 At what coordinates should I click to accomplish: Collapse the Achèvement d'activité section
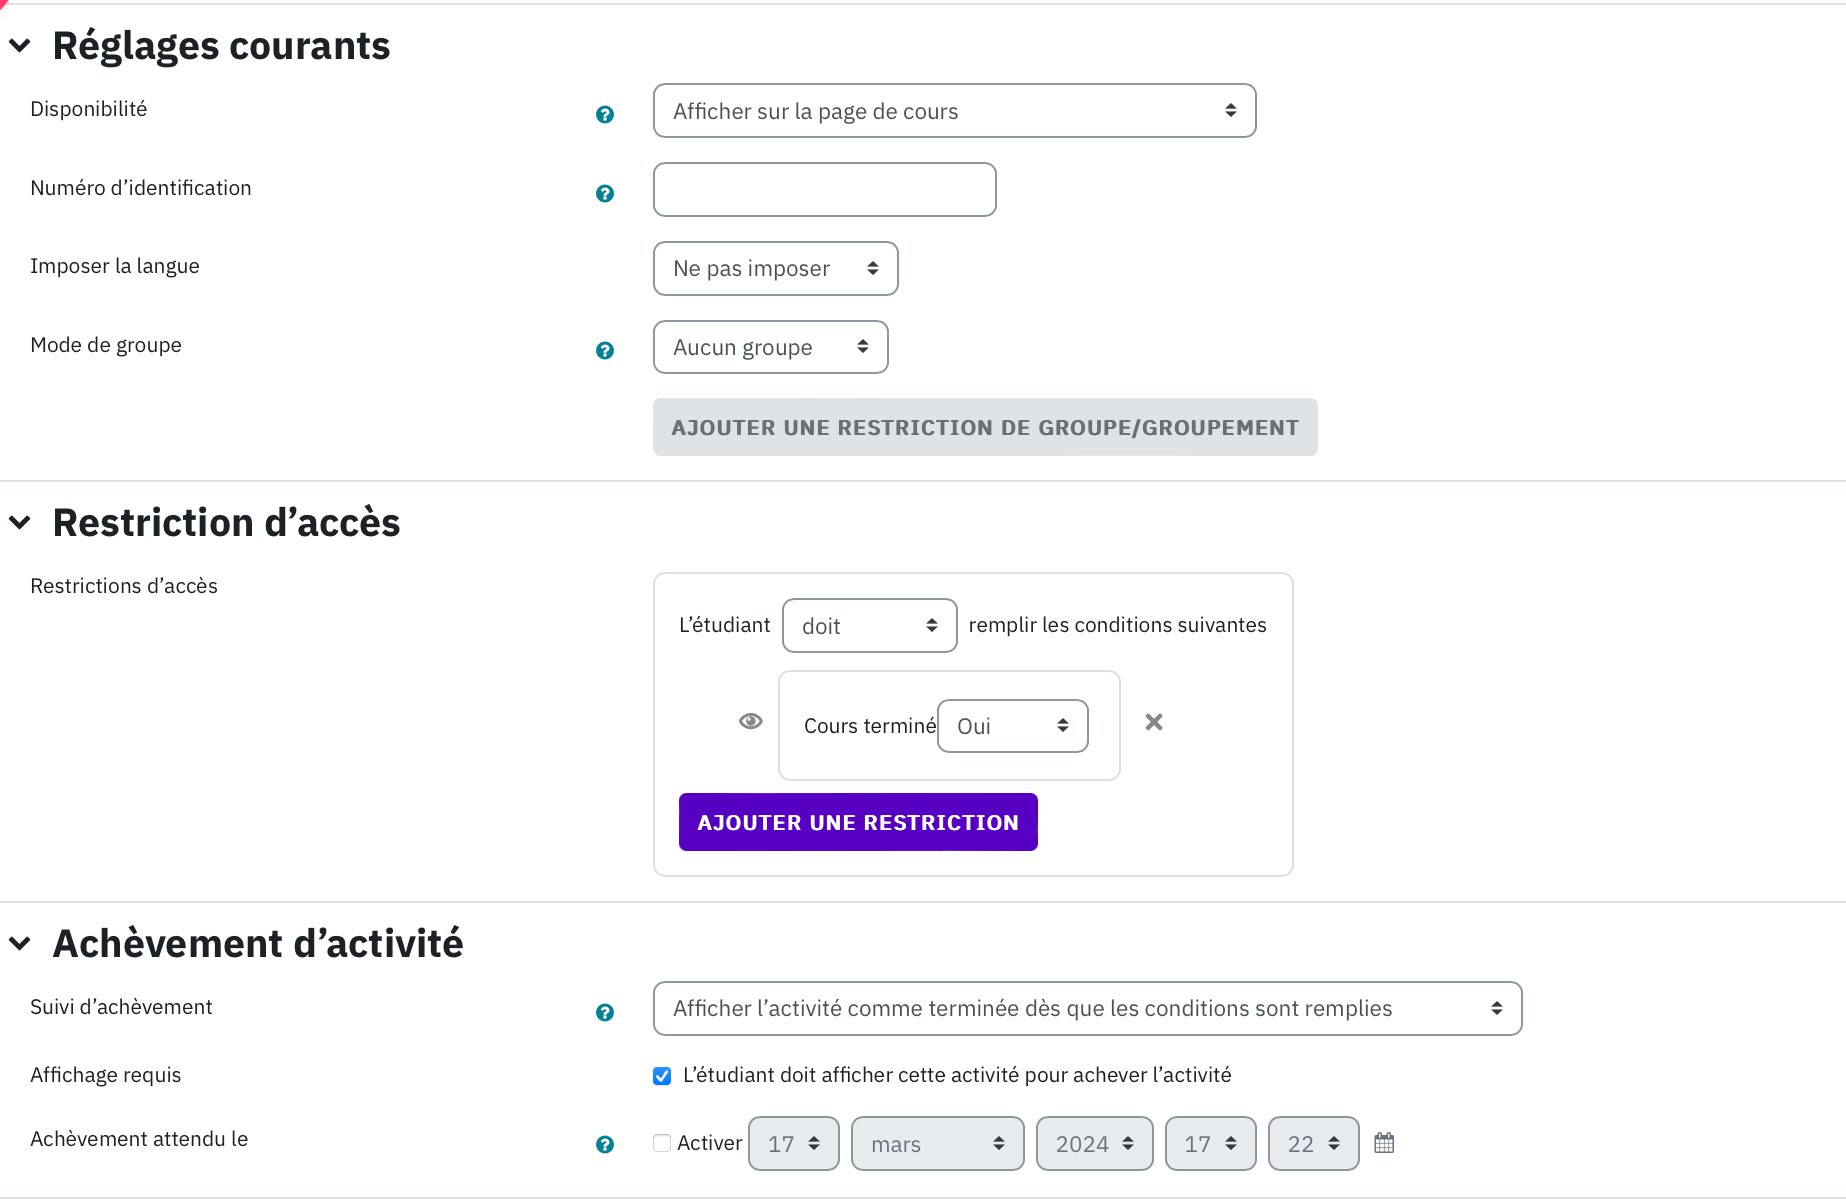pyautogui.click(x=20, y=943)
